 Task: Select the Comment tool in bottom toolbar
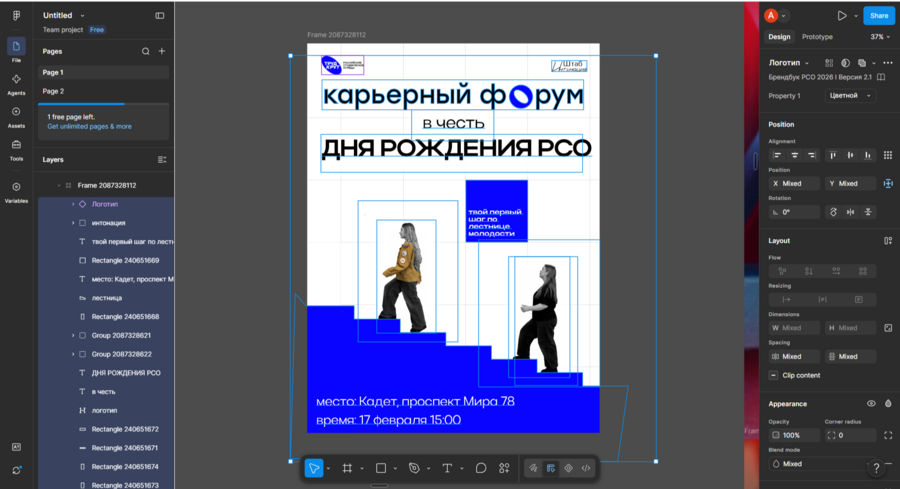click(x=481, y=468)
